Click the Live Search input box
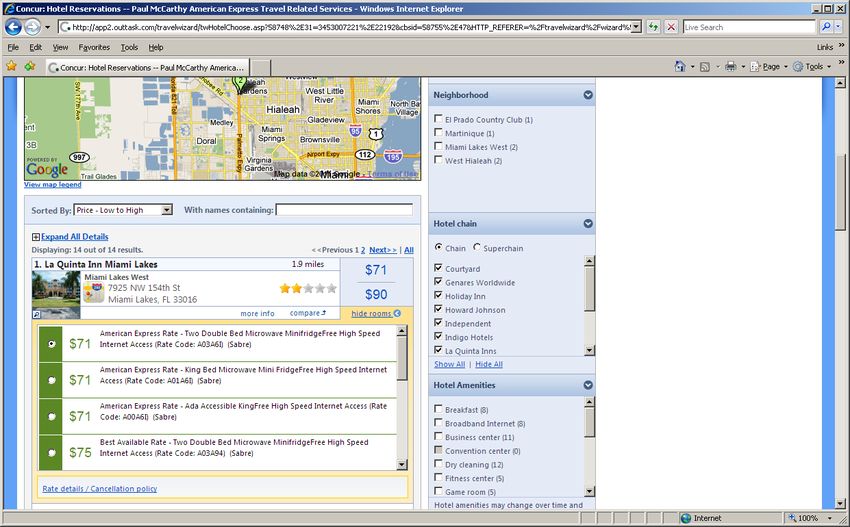Viewport: 850px width, 527px height. click(749, 27)
